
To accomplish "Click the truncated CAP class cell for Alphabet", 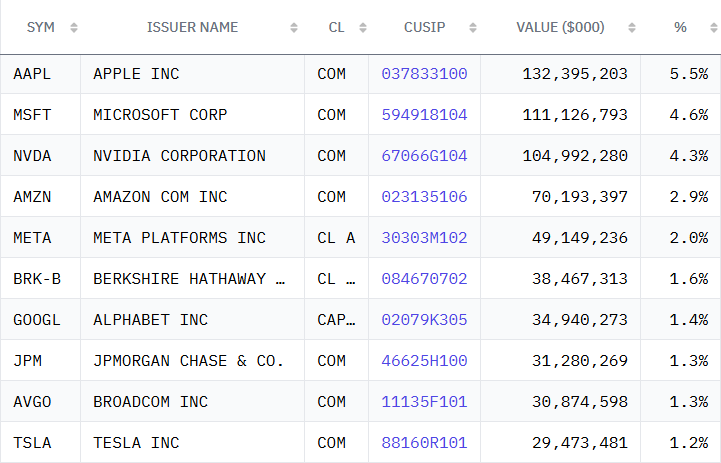I will 336,320.
